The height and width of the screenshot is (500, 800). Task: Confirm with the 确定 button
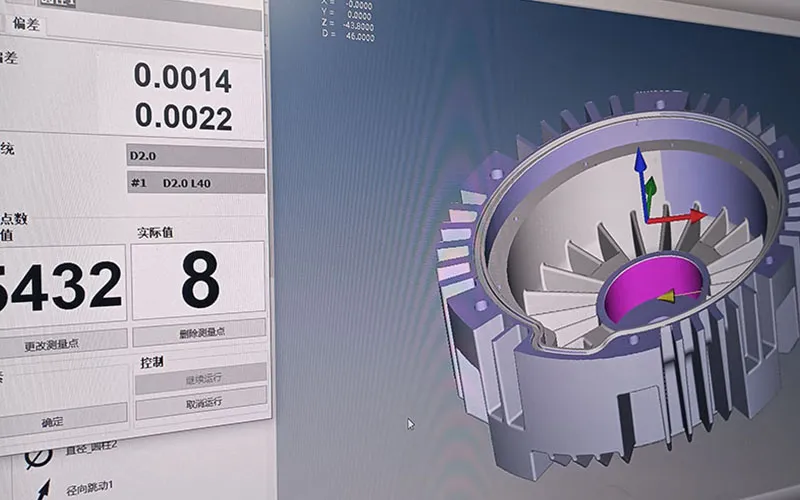pyautogui.click(x=53, y=423)
